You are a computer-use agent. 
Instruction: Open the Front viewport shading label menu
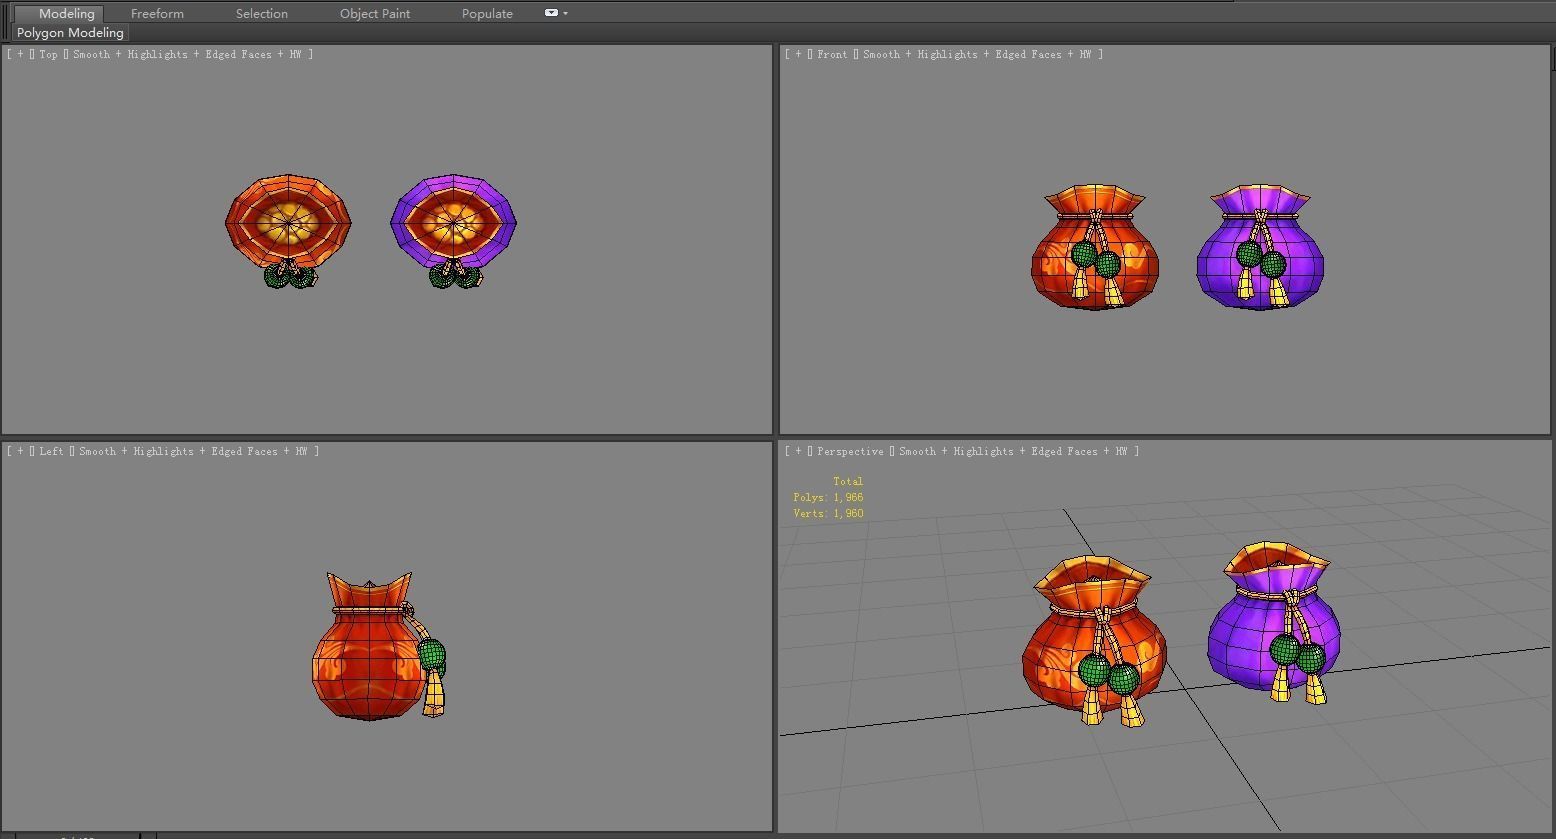pyautogui.click(x=977, y=54)
